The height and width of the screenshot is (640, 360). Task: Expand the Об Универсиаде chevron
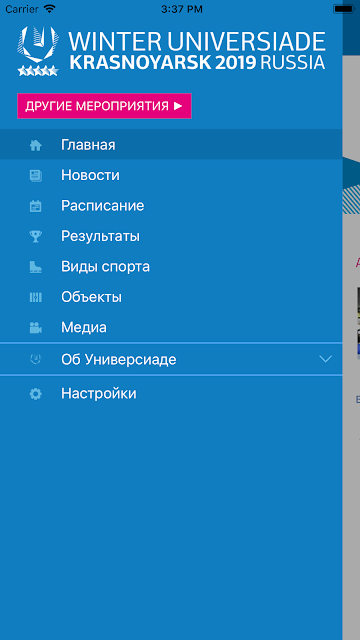(x=325, y=359)
